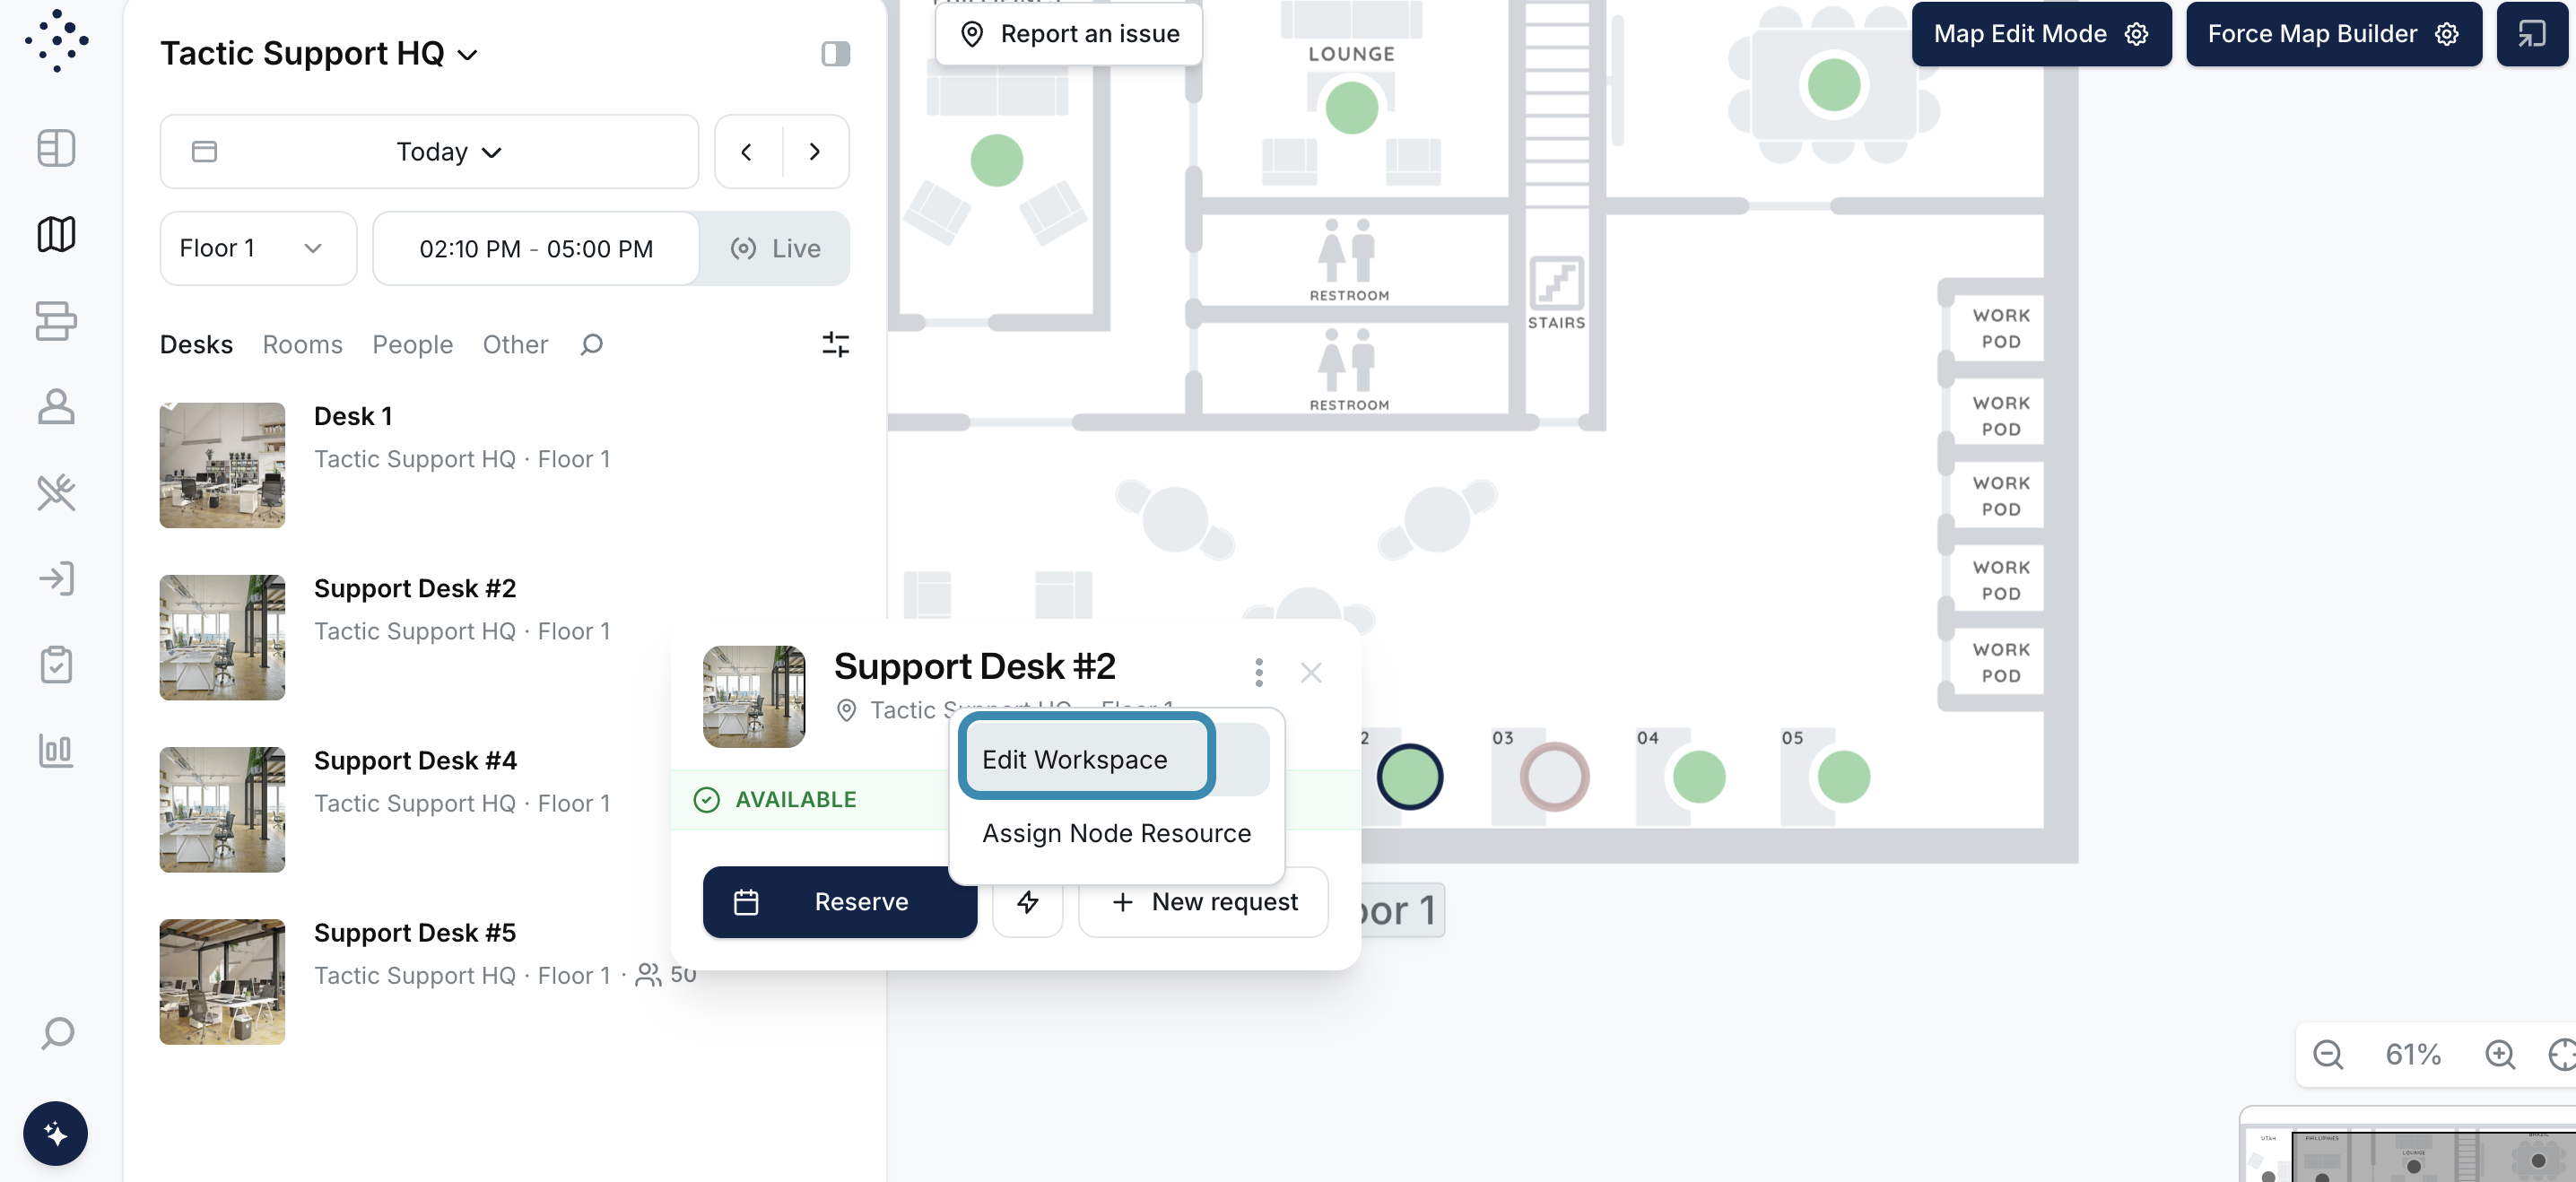
Task: Expand the Tactic Support HQ location dropdown
Action: point(319,53)
